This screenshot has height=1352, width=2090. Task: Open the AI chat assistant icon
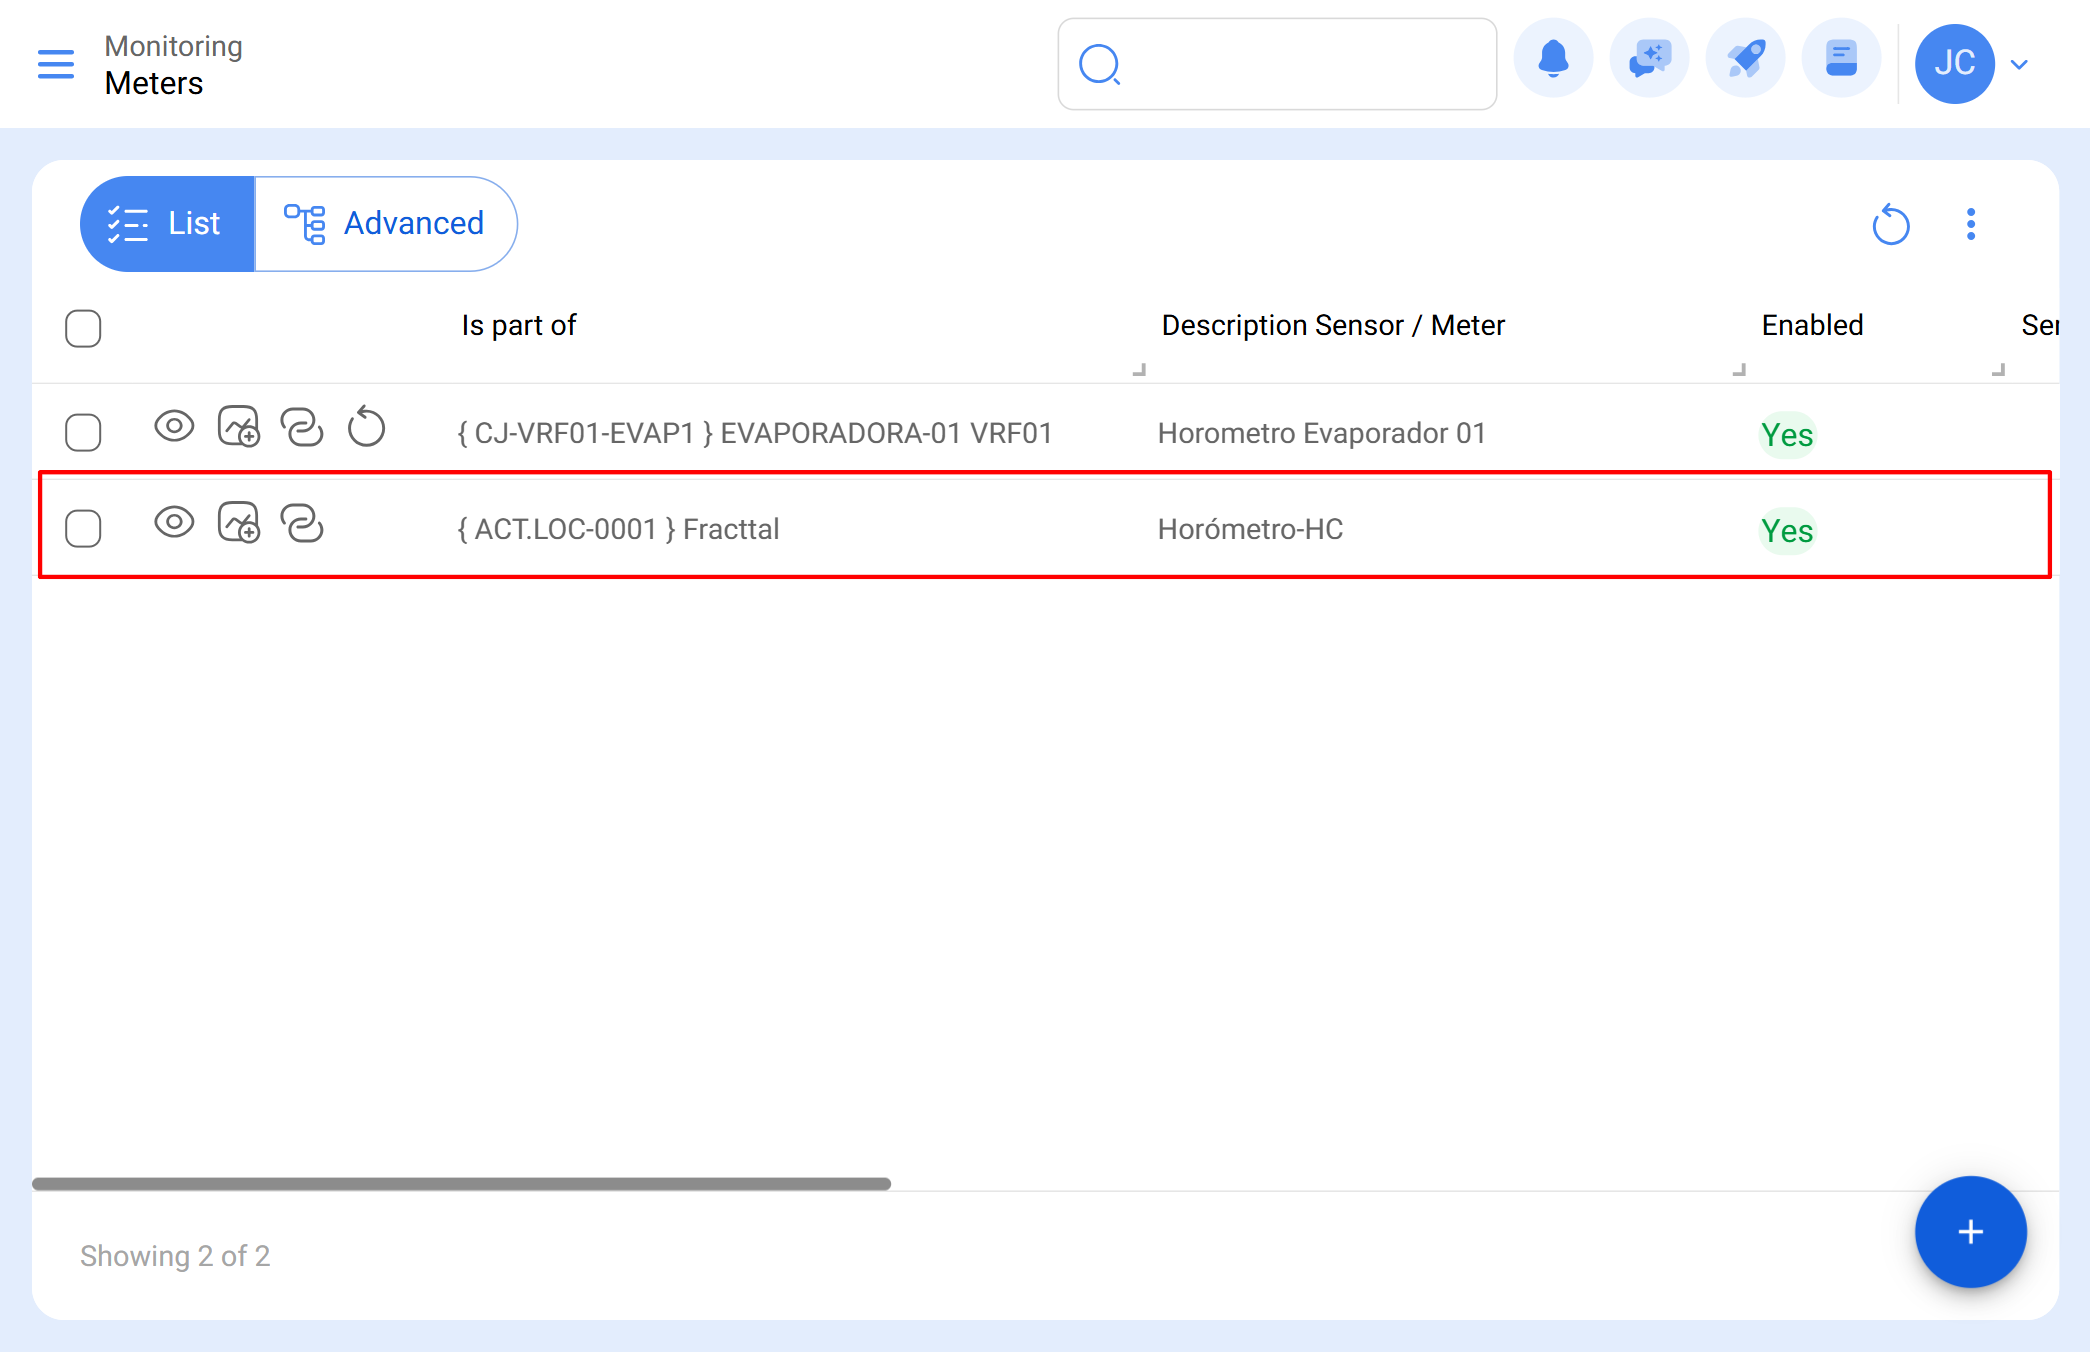(1649, 60)
